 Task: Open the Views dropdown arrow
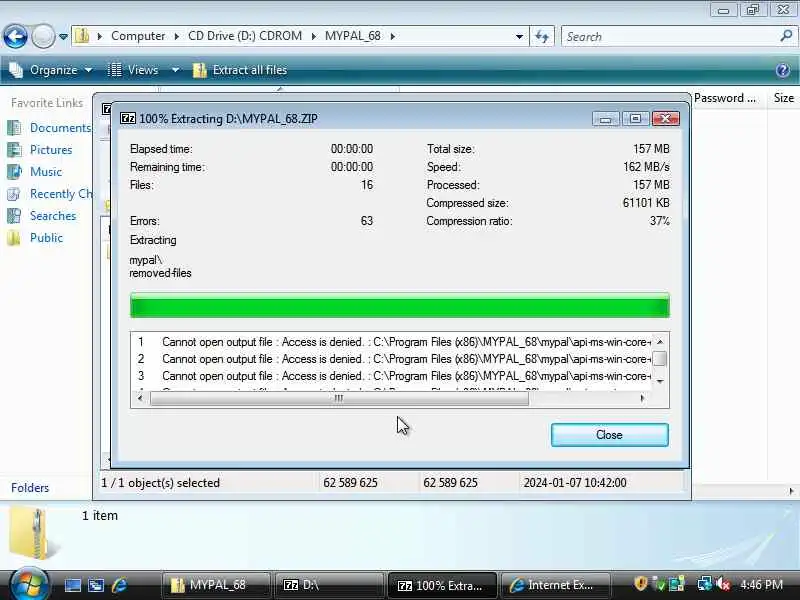pos(176,70)
